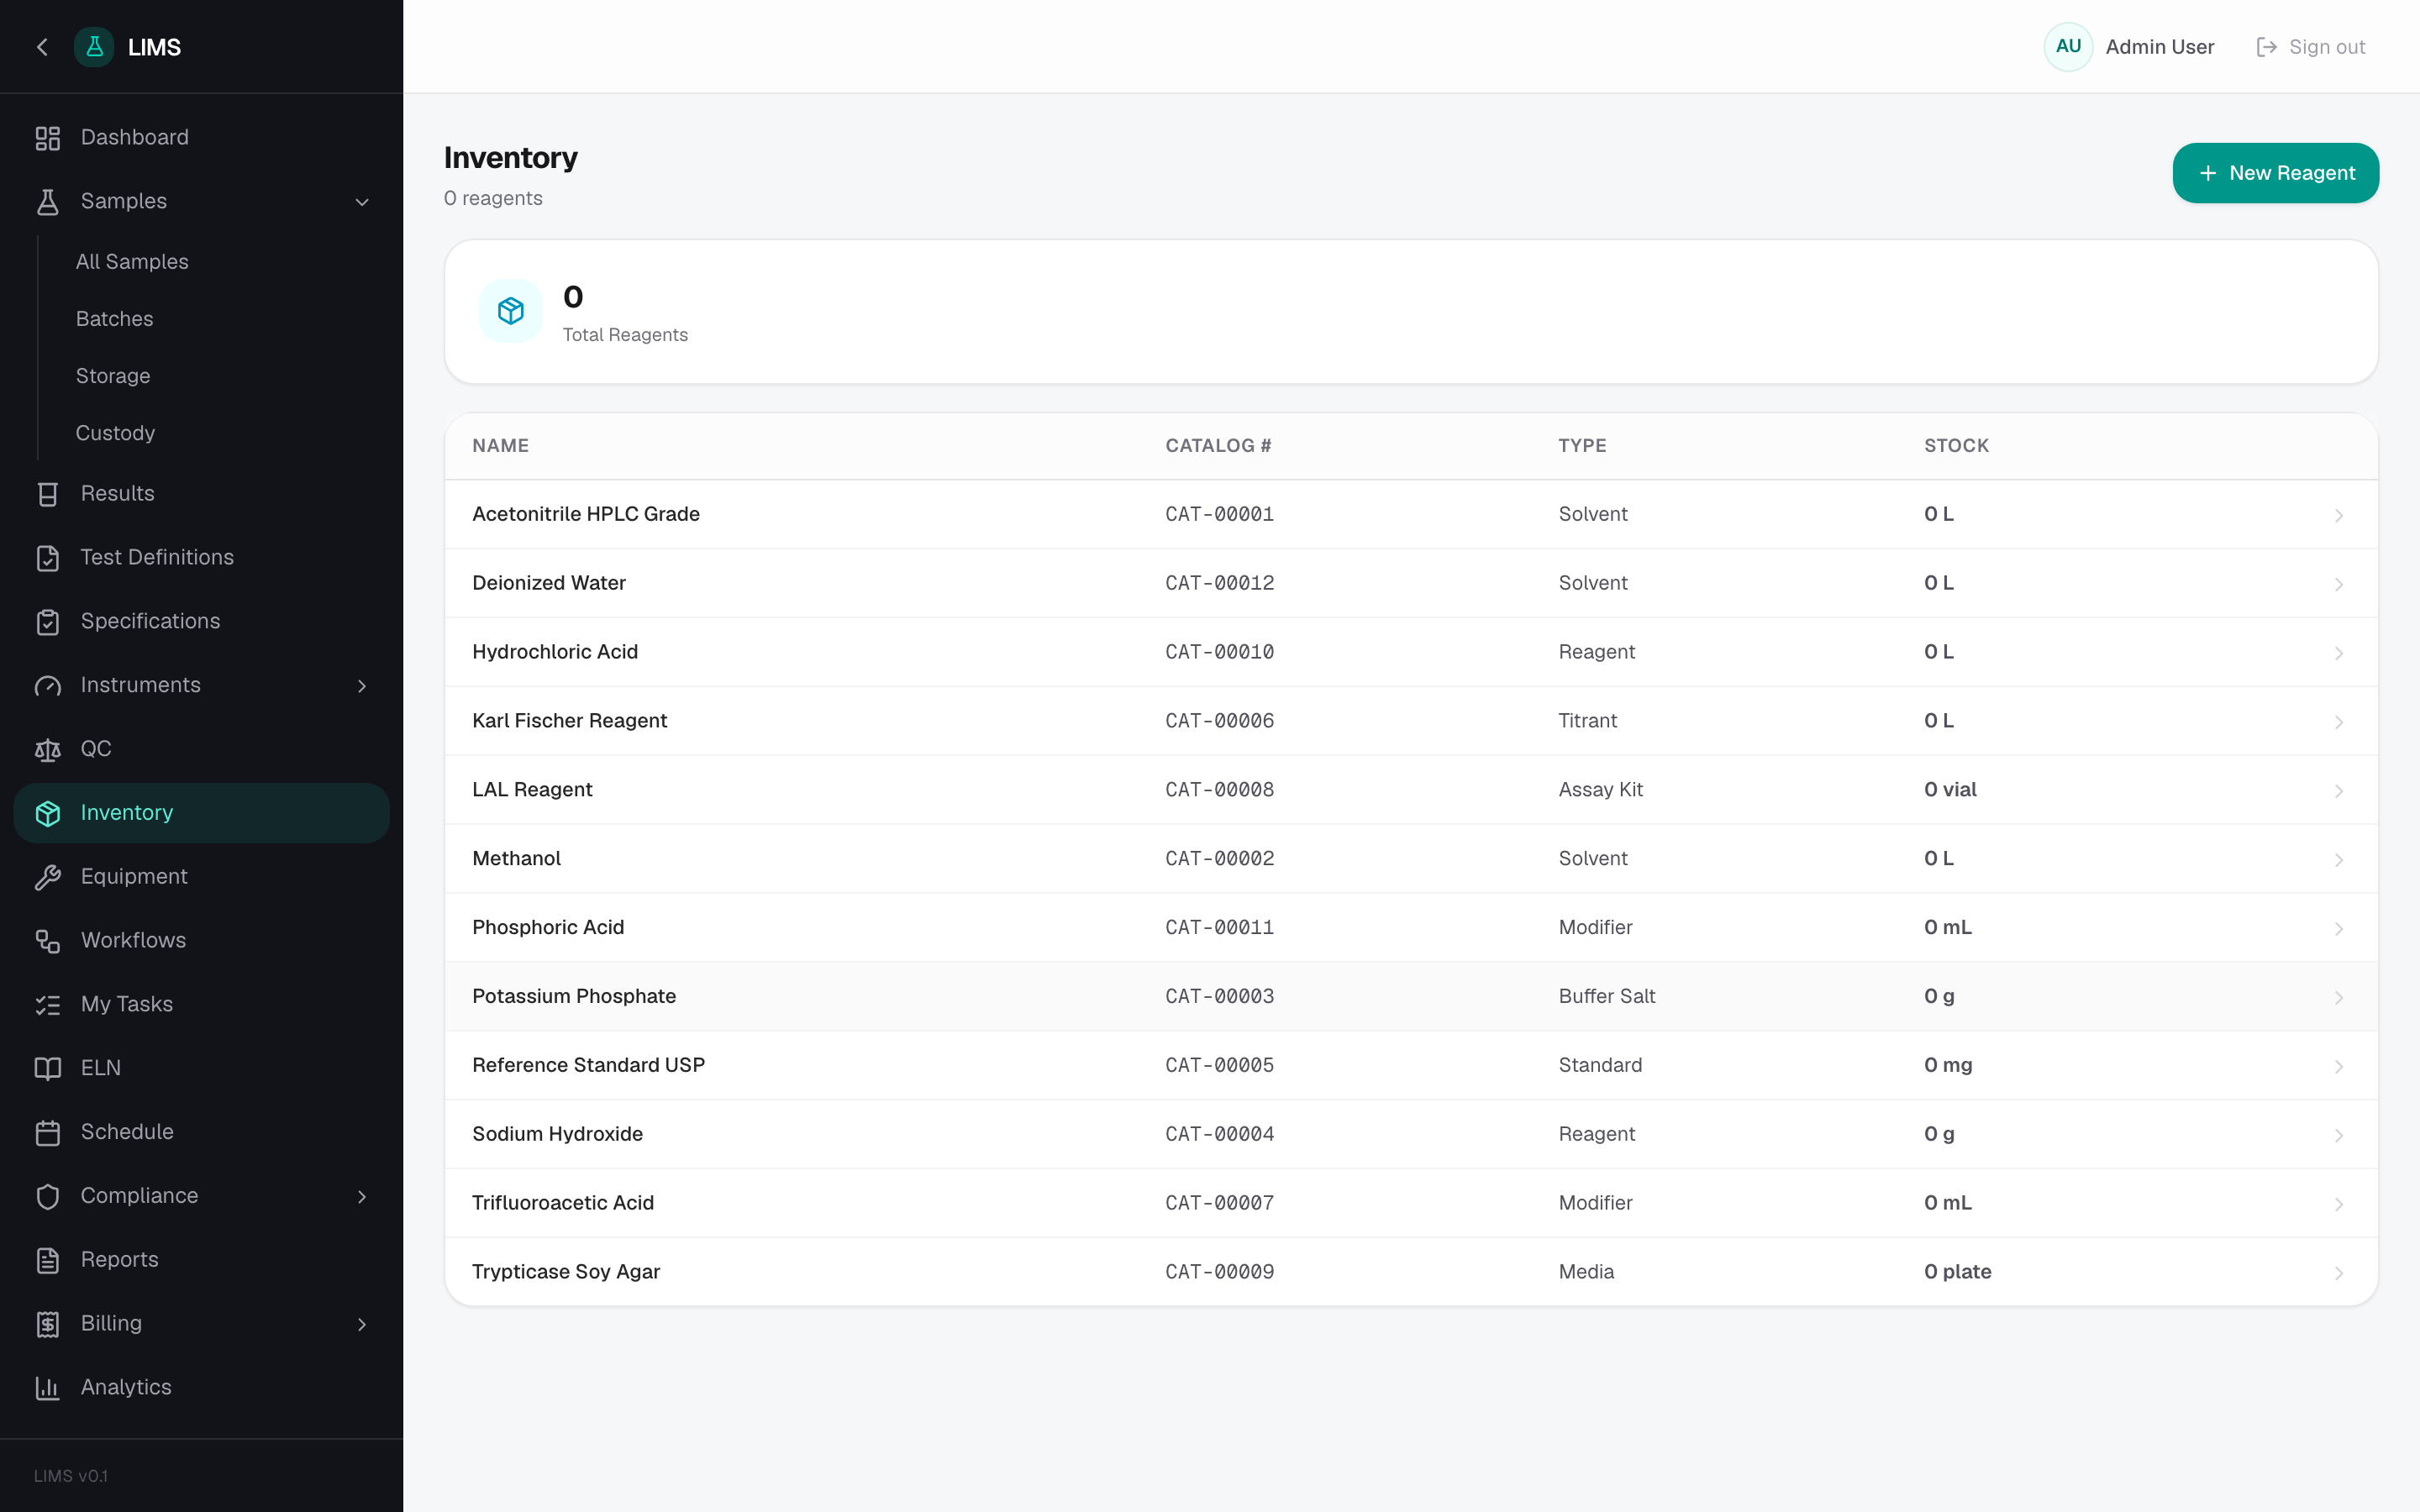The image size is (2420, 1512).
Task: Click the AU user avatar
Action: pos(2068,47)
